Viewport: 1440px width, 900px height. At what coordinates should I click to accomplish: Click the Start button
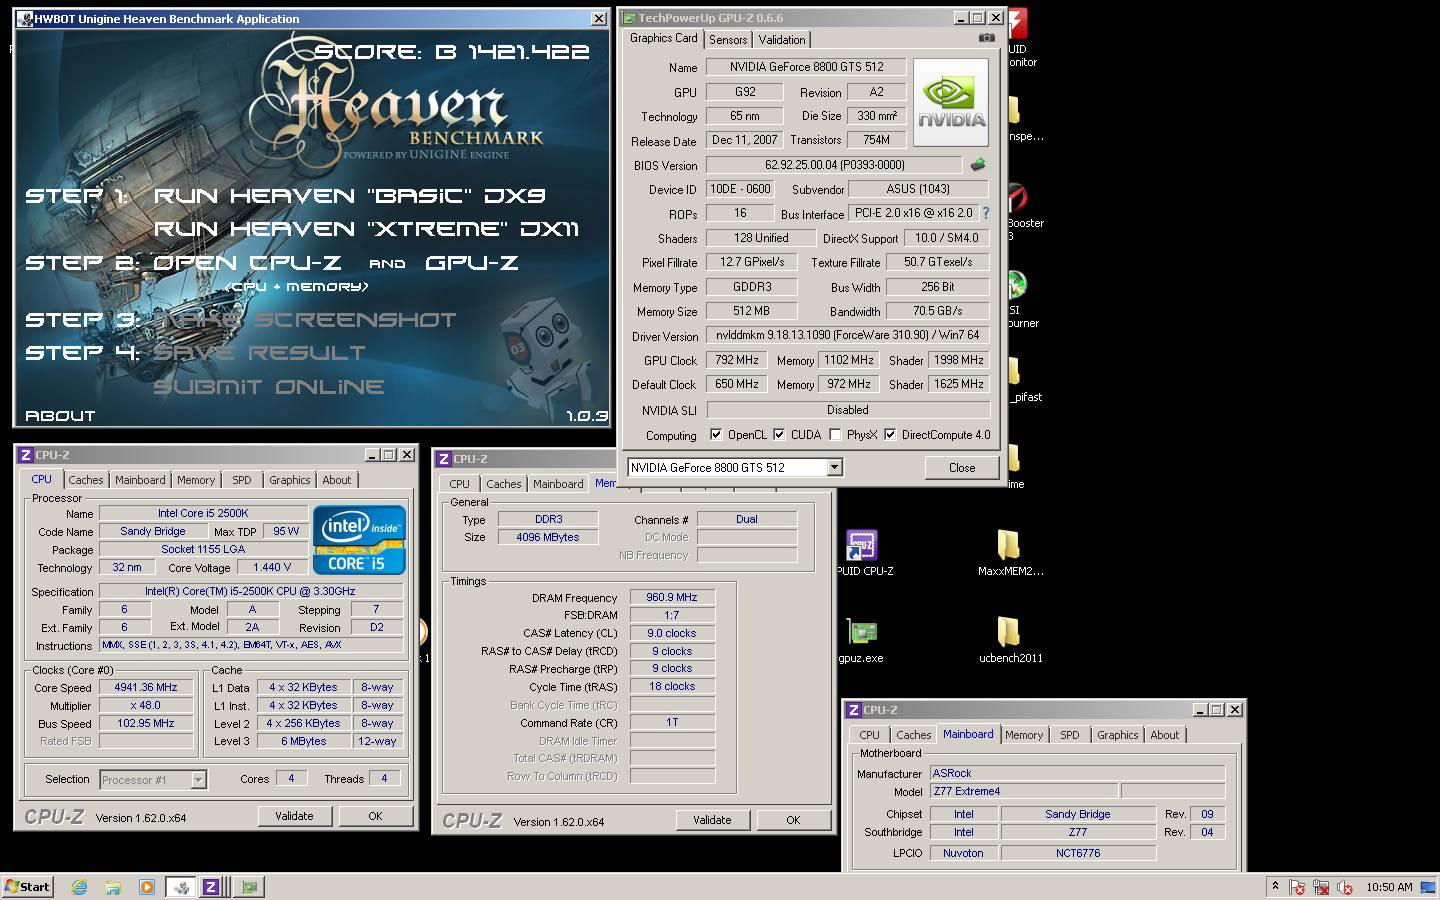click(x=27, y=886)
